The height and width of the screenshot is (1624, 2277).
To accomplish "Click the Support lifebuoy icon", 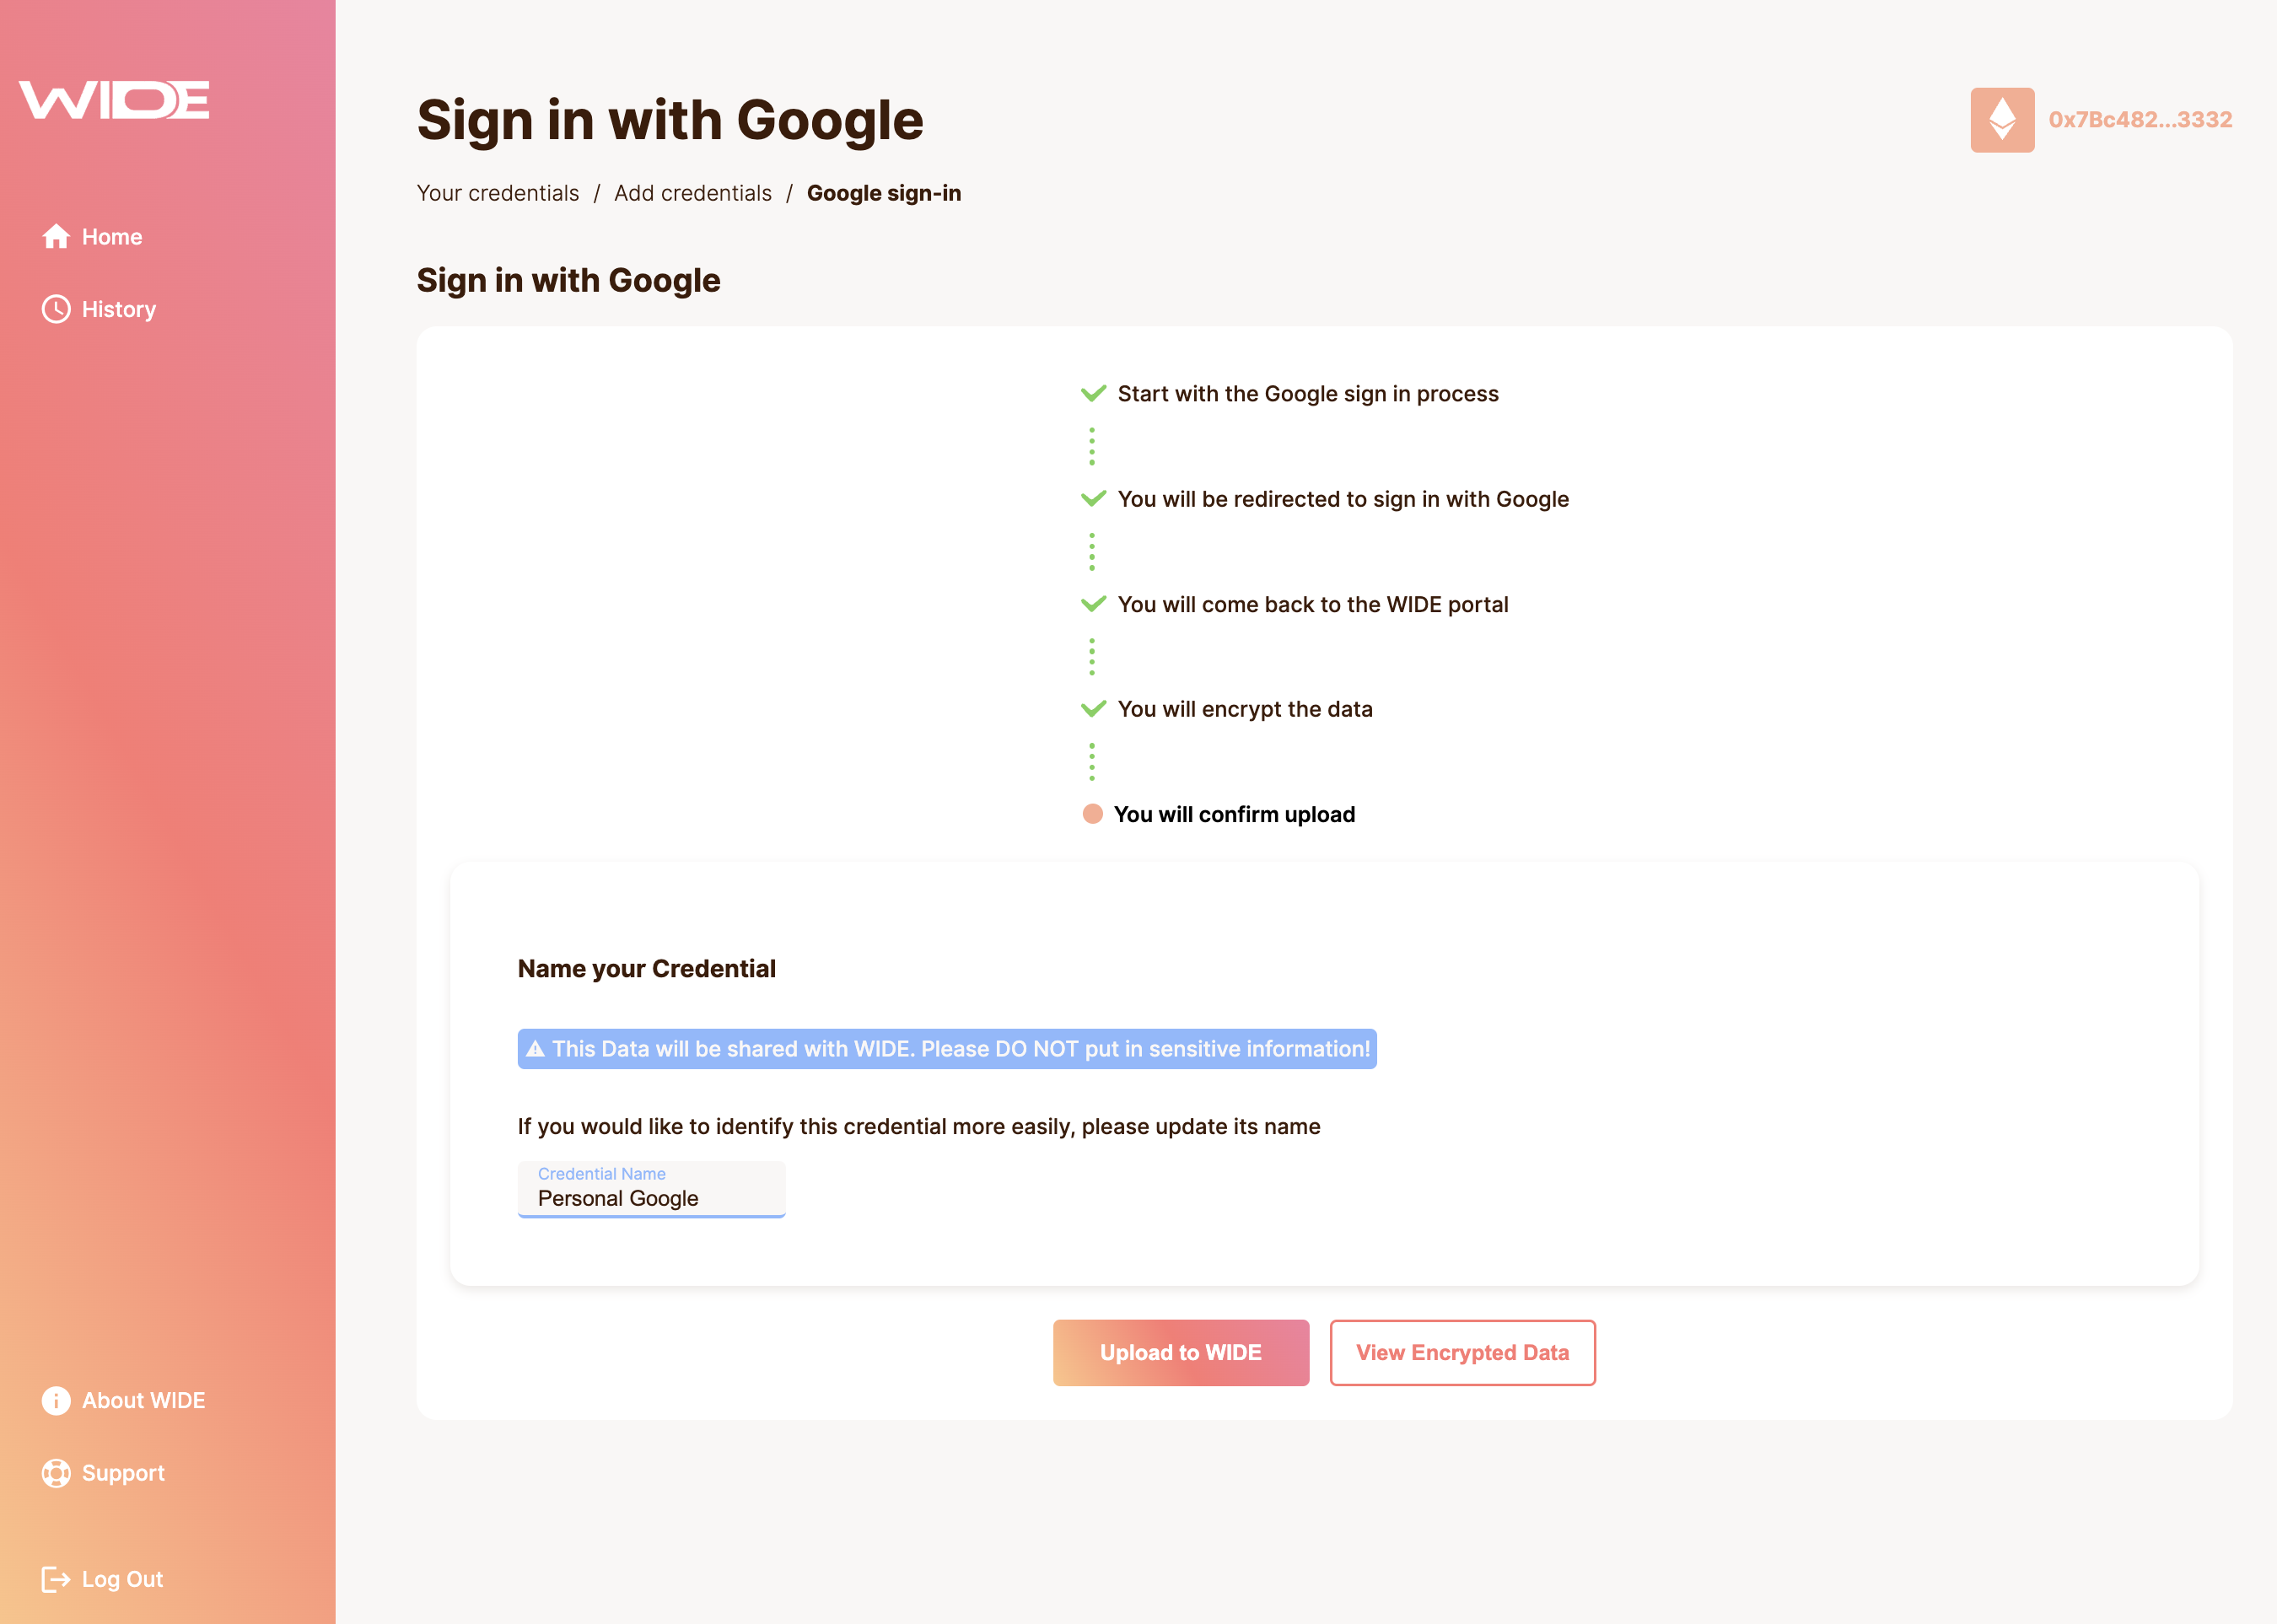I will (56, 1473).
